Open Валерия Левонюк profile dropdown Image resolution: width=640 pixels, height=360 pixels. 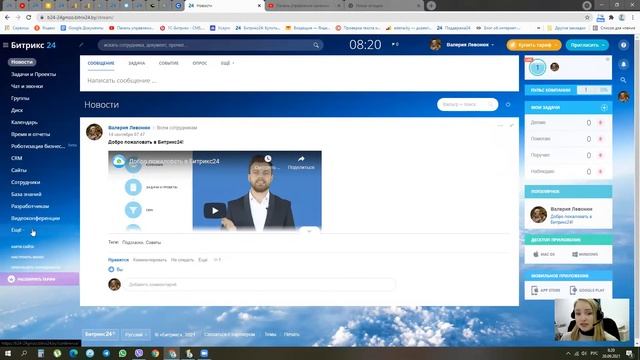coord(470,45)
